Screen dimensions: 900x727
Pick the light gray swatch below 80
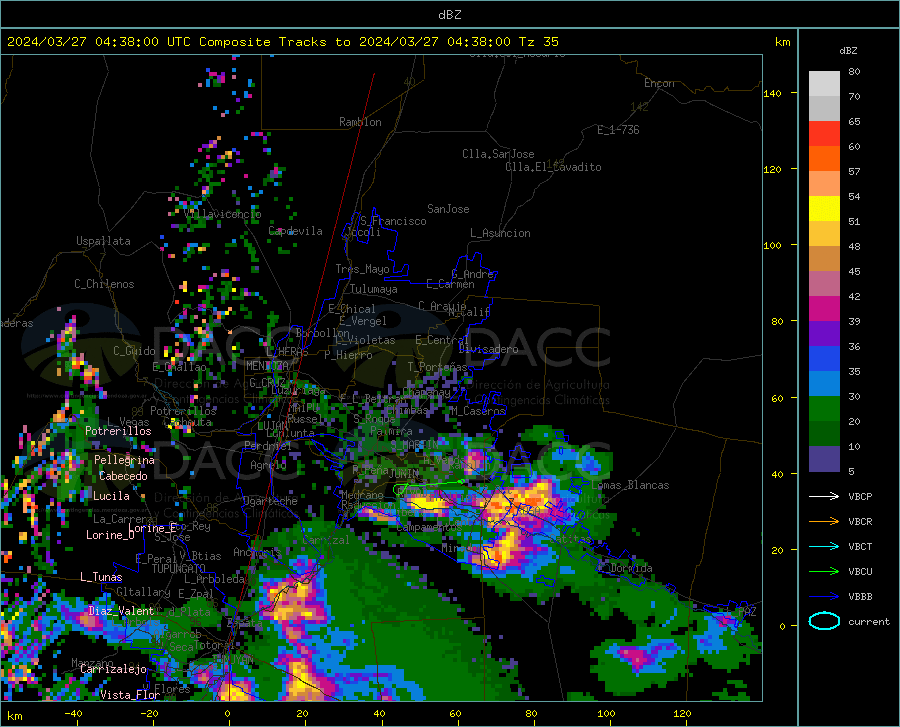pyautogui.click(x=824, y=84)
